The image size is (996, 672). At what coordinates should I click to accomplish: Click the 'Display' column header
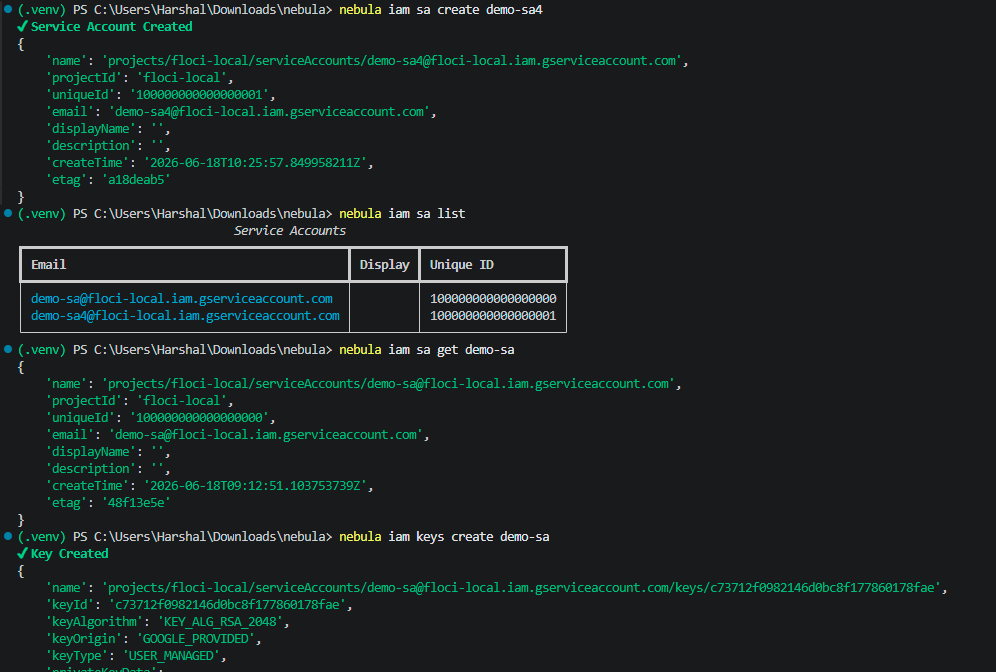[384, 264]
